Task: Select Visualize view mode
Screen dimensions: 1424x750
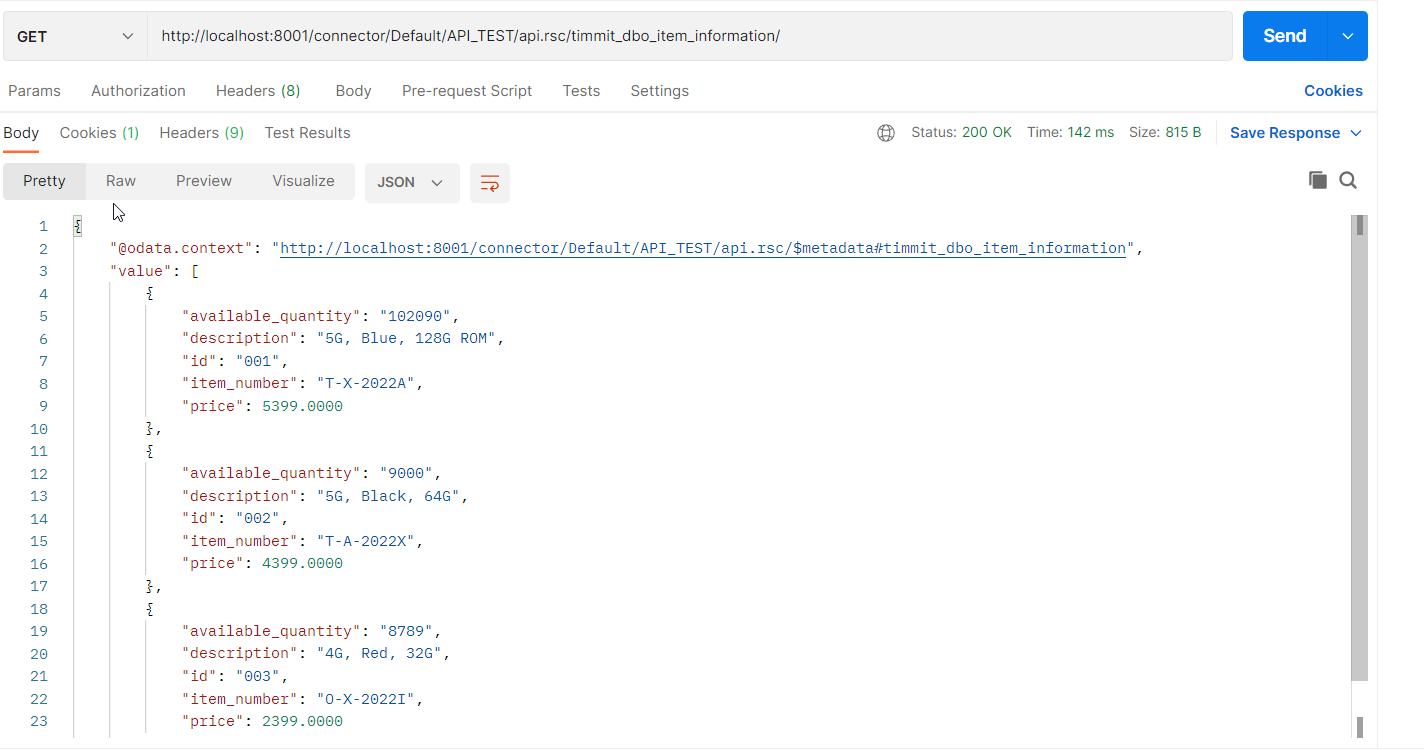Action: point(303,182)
